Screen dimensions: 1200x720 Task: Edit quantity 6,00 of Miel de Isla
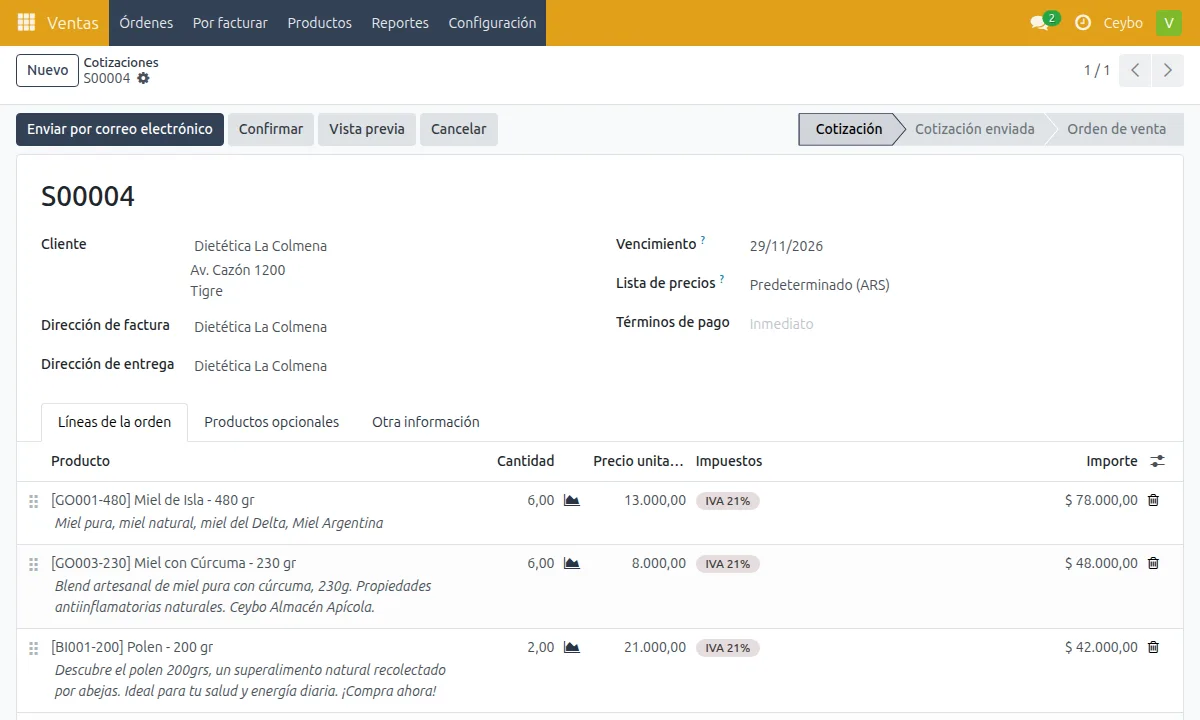540,500
